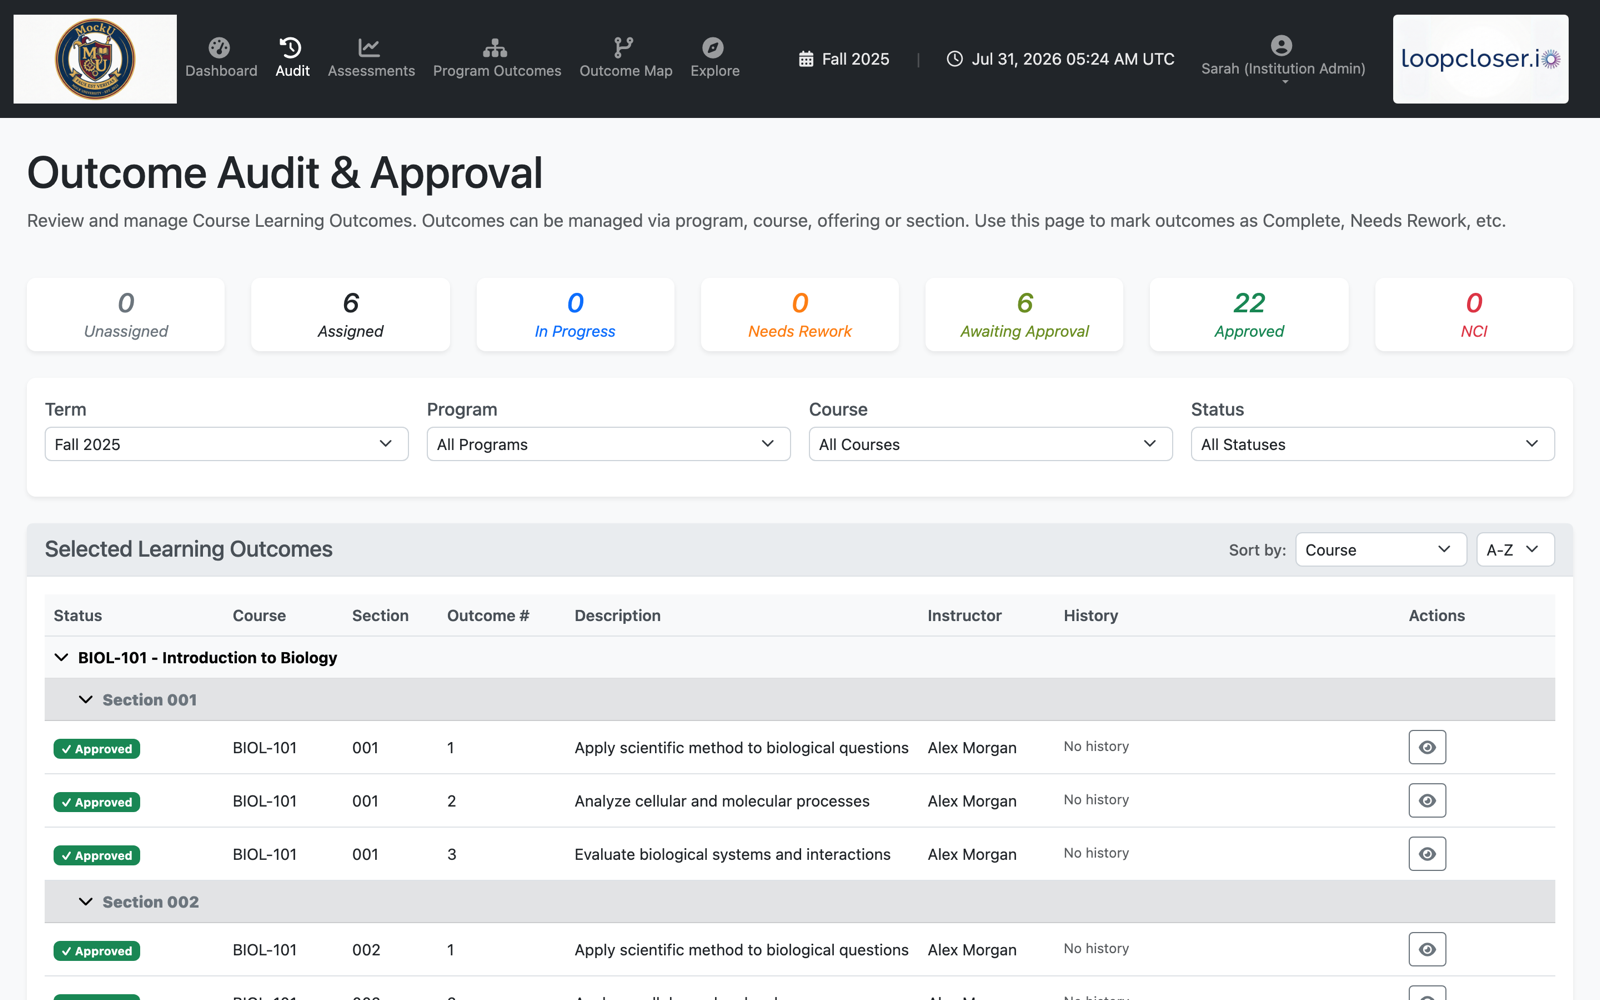View Section 001 outcome 1 details eye icon
Viewport: 1600px width, 1000px height.
coord(1427,747)
